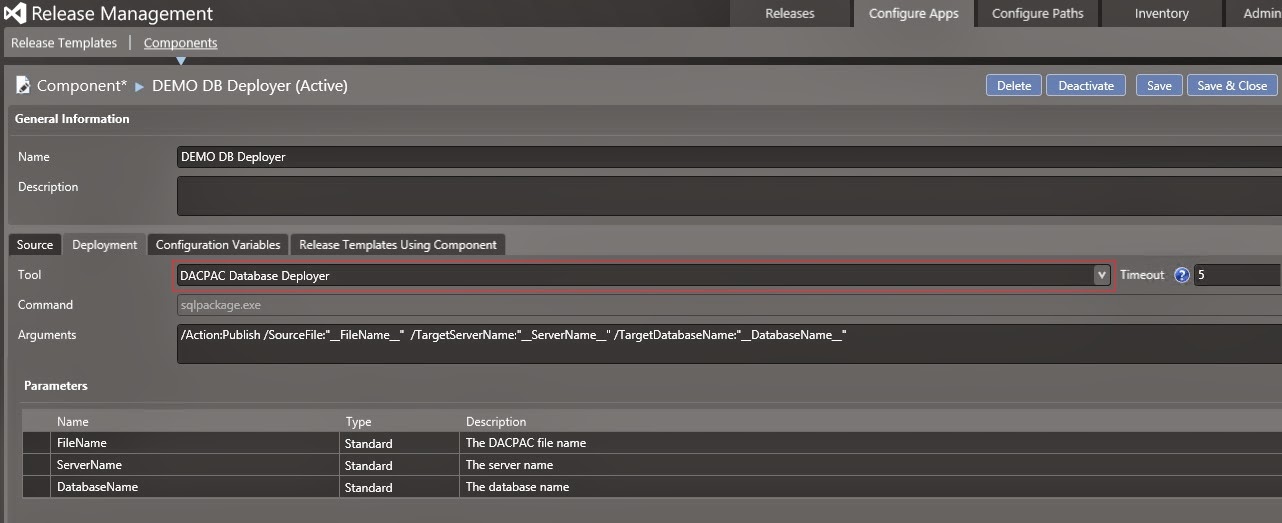The height and width of the screenshot is (523, 1282).
Task: Select the Components link
Action: pyautogui.click(x=180, y=43)
